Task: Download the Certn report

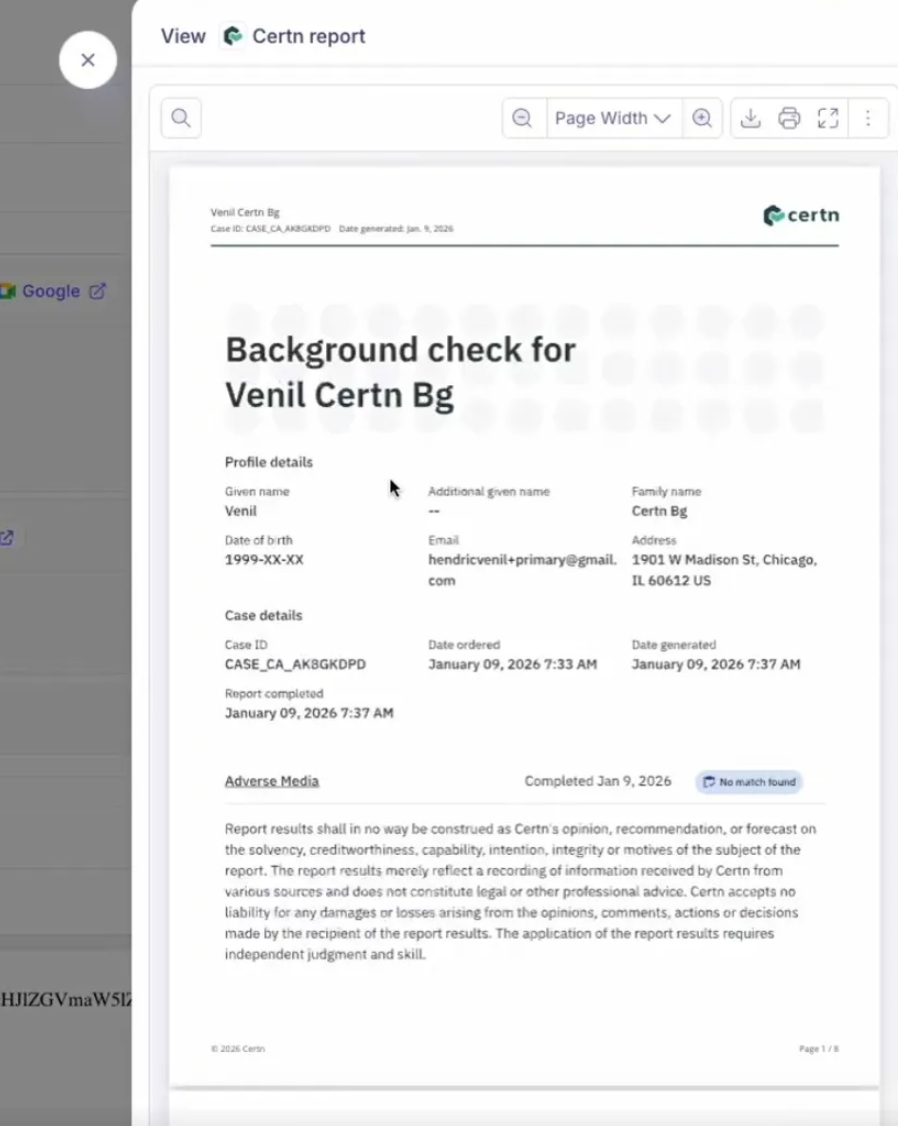Action: (x=750, y=118)
